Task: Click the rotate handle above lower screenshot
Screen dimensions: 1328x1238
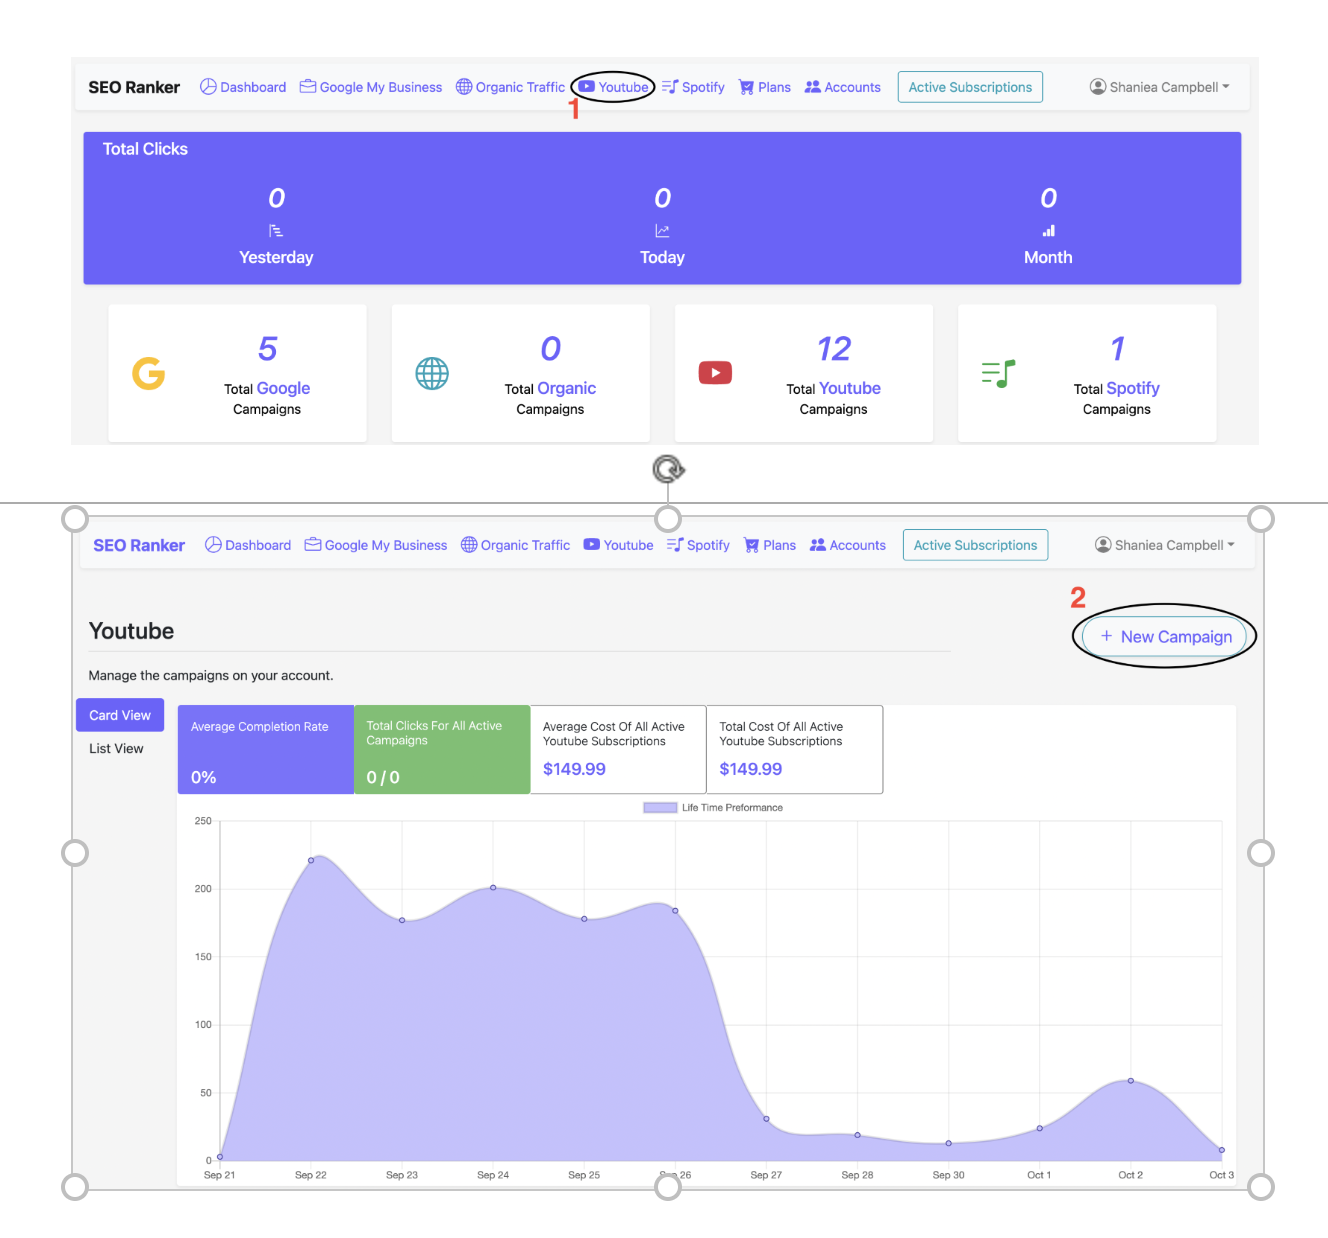Action: coord(668,469)
